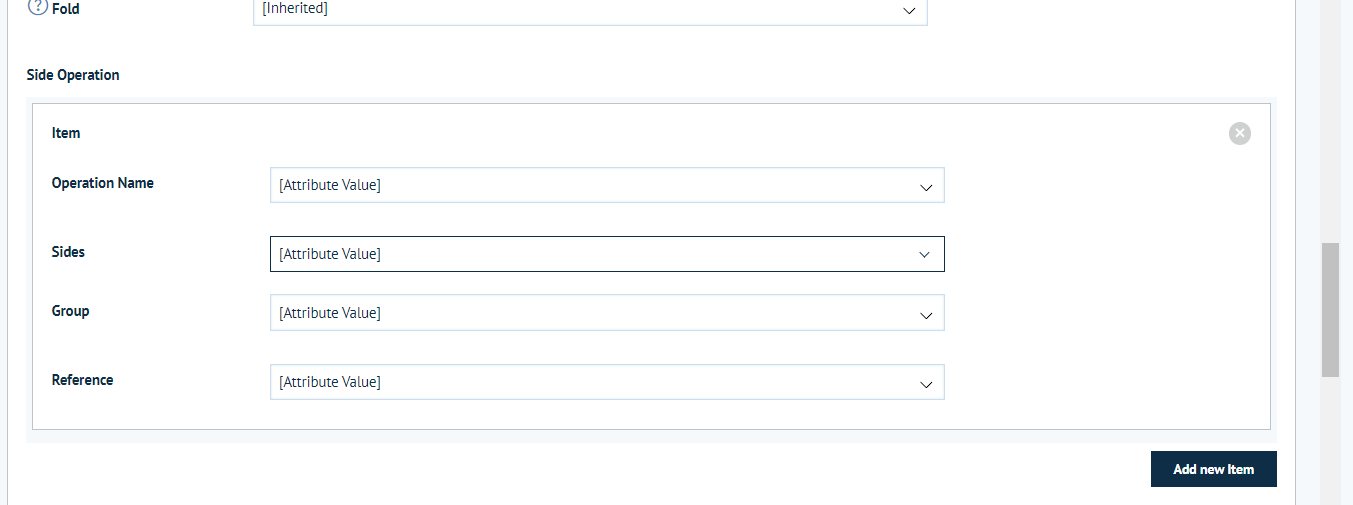Image resolution: width=1353 pixels, height=505 pixels.
Task: Click the Operation Name field label
Action: [x=103, y=183]
